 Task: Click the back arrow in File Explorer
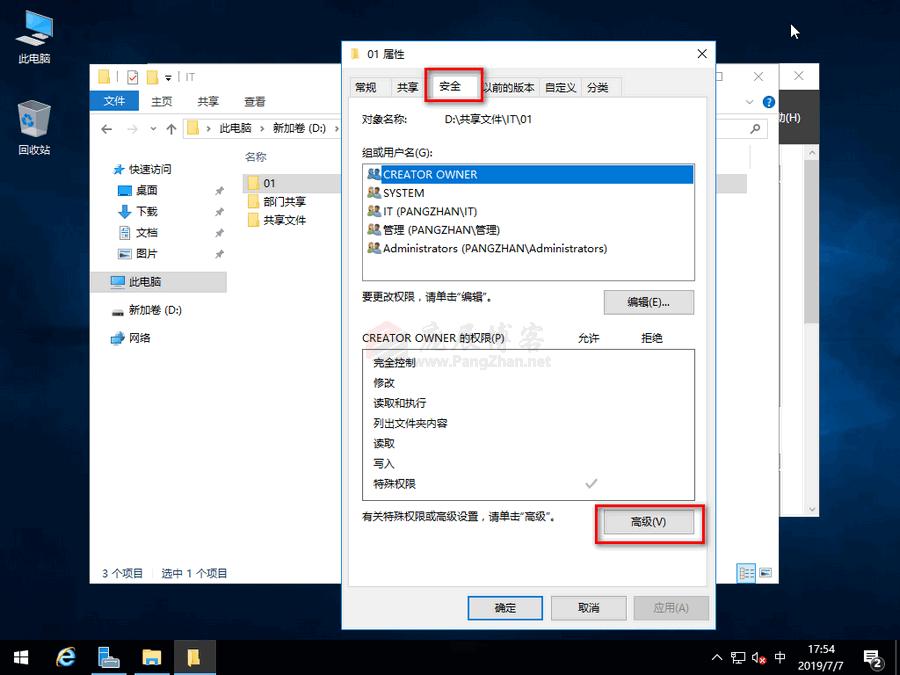coord(107,128)
